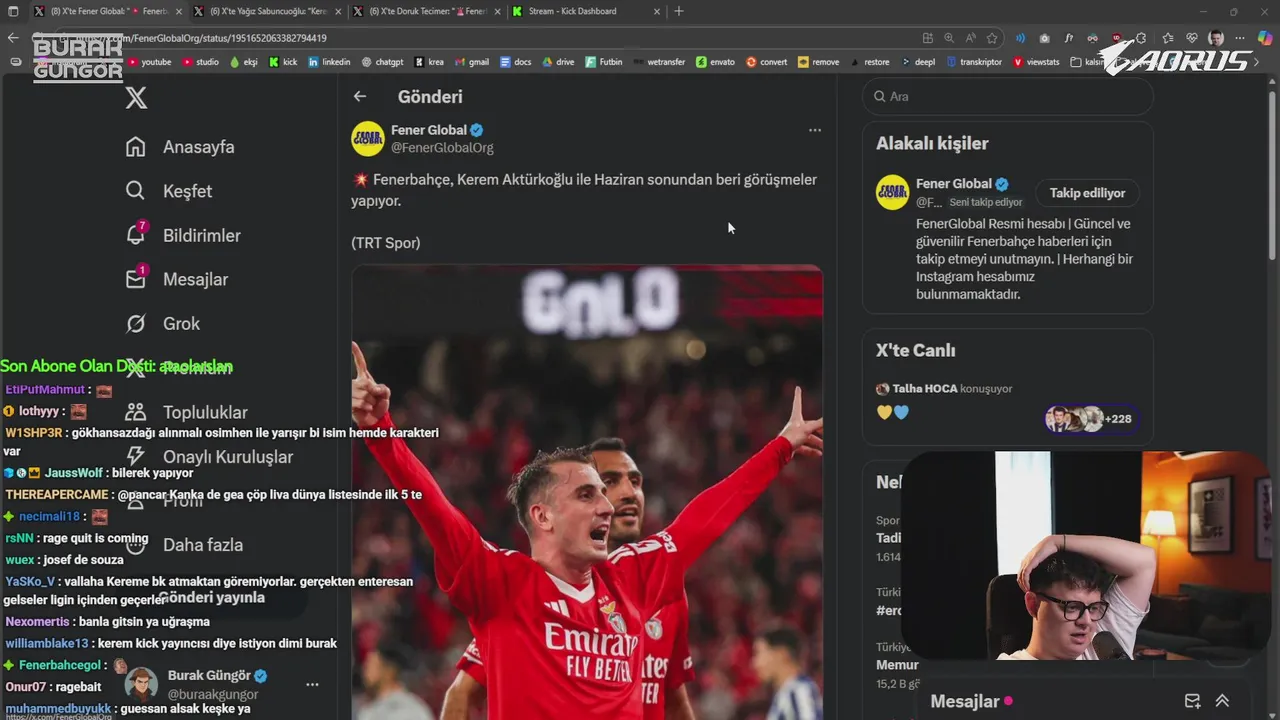This screenshot has height=720, width=1280.
Task: Open chatgpt bookmark
Action: [382, 62]
